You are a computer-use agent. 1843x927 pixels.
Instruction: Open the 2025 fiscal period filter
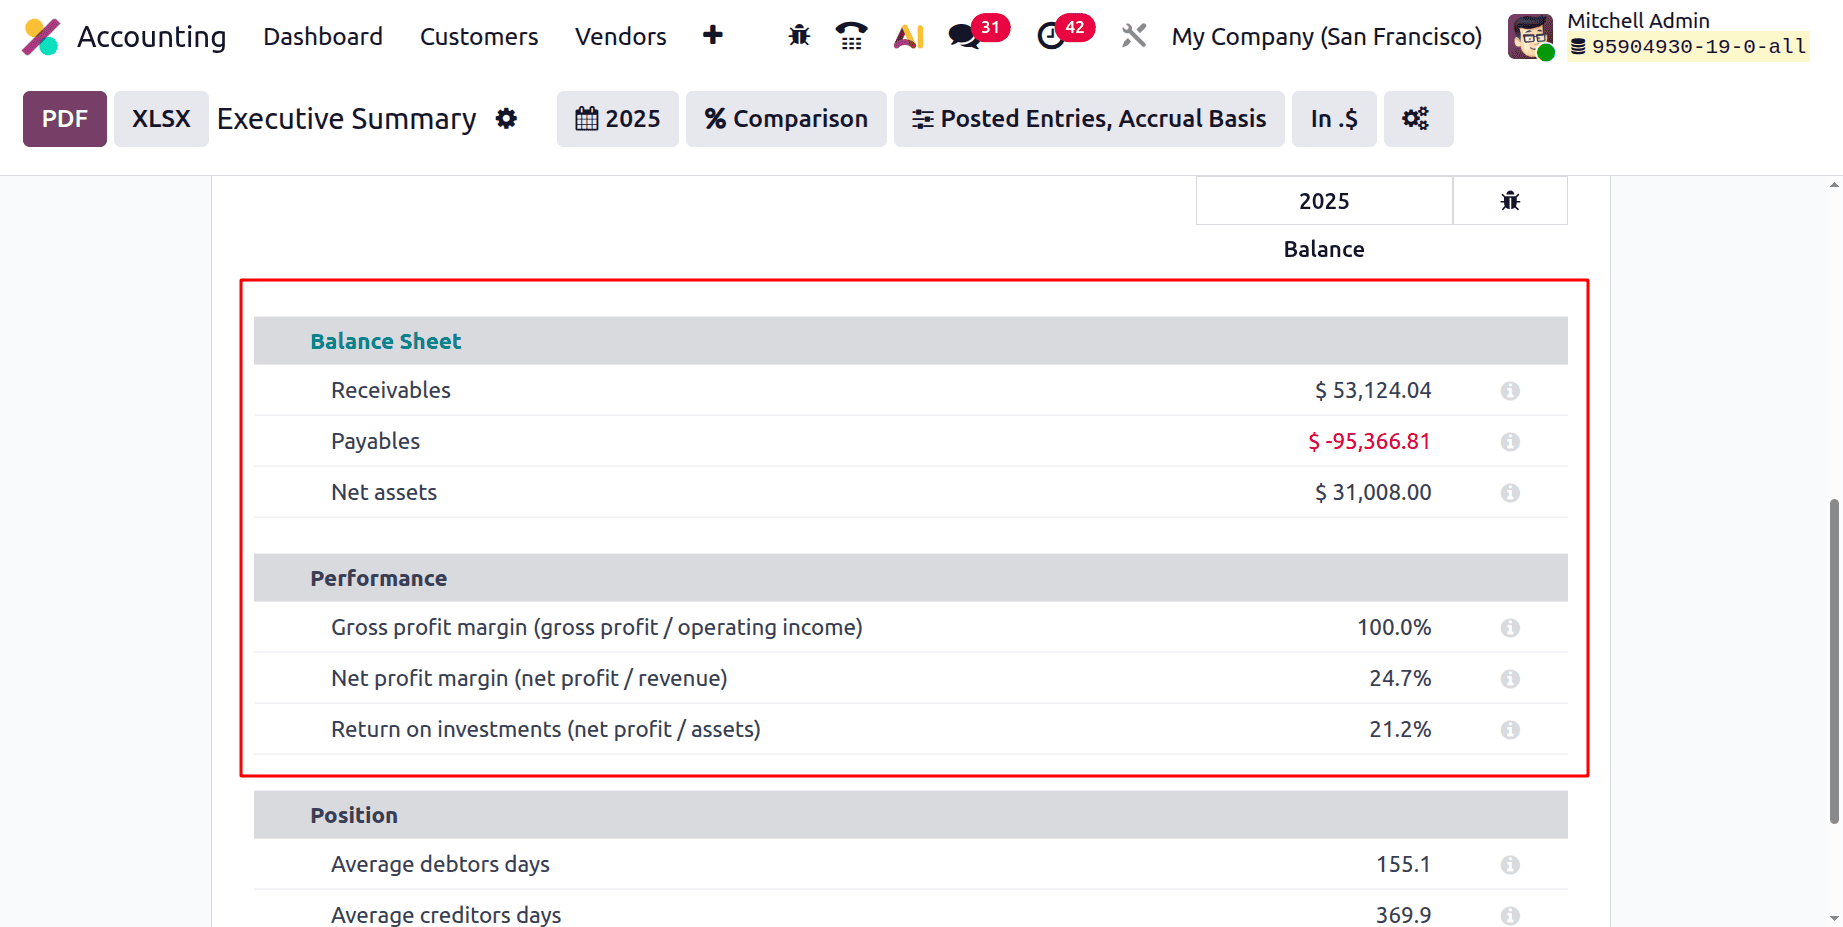point(617,118)
